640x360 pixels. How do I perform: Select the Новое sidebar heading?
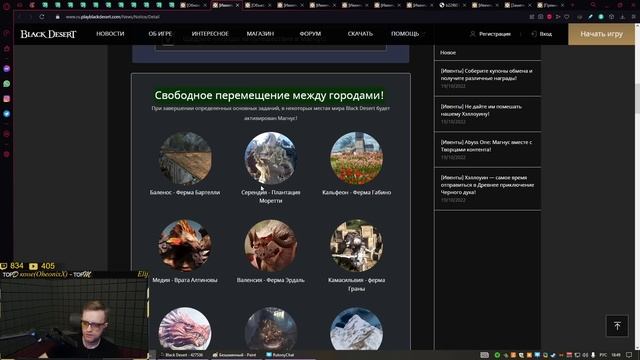click(x=448, y=53)
